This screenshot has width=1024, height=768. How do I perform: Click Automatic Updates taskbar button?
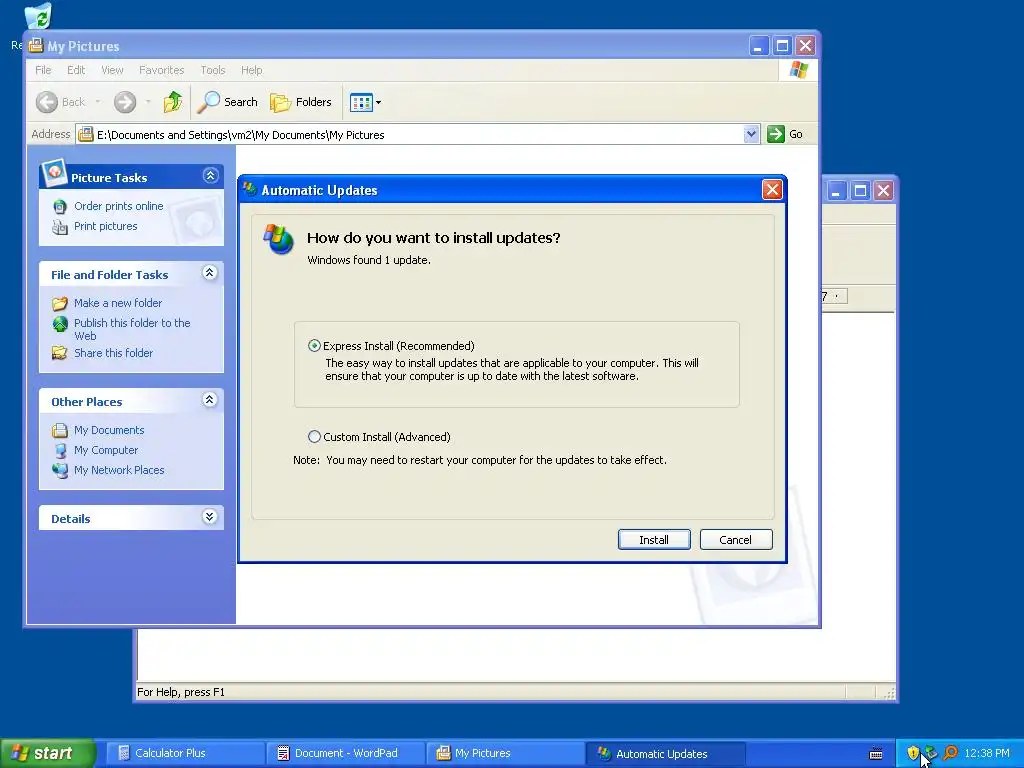tap(665, 754)
